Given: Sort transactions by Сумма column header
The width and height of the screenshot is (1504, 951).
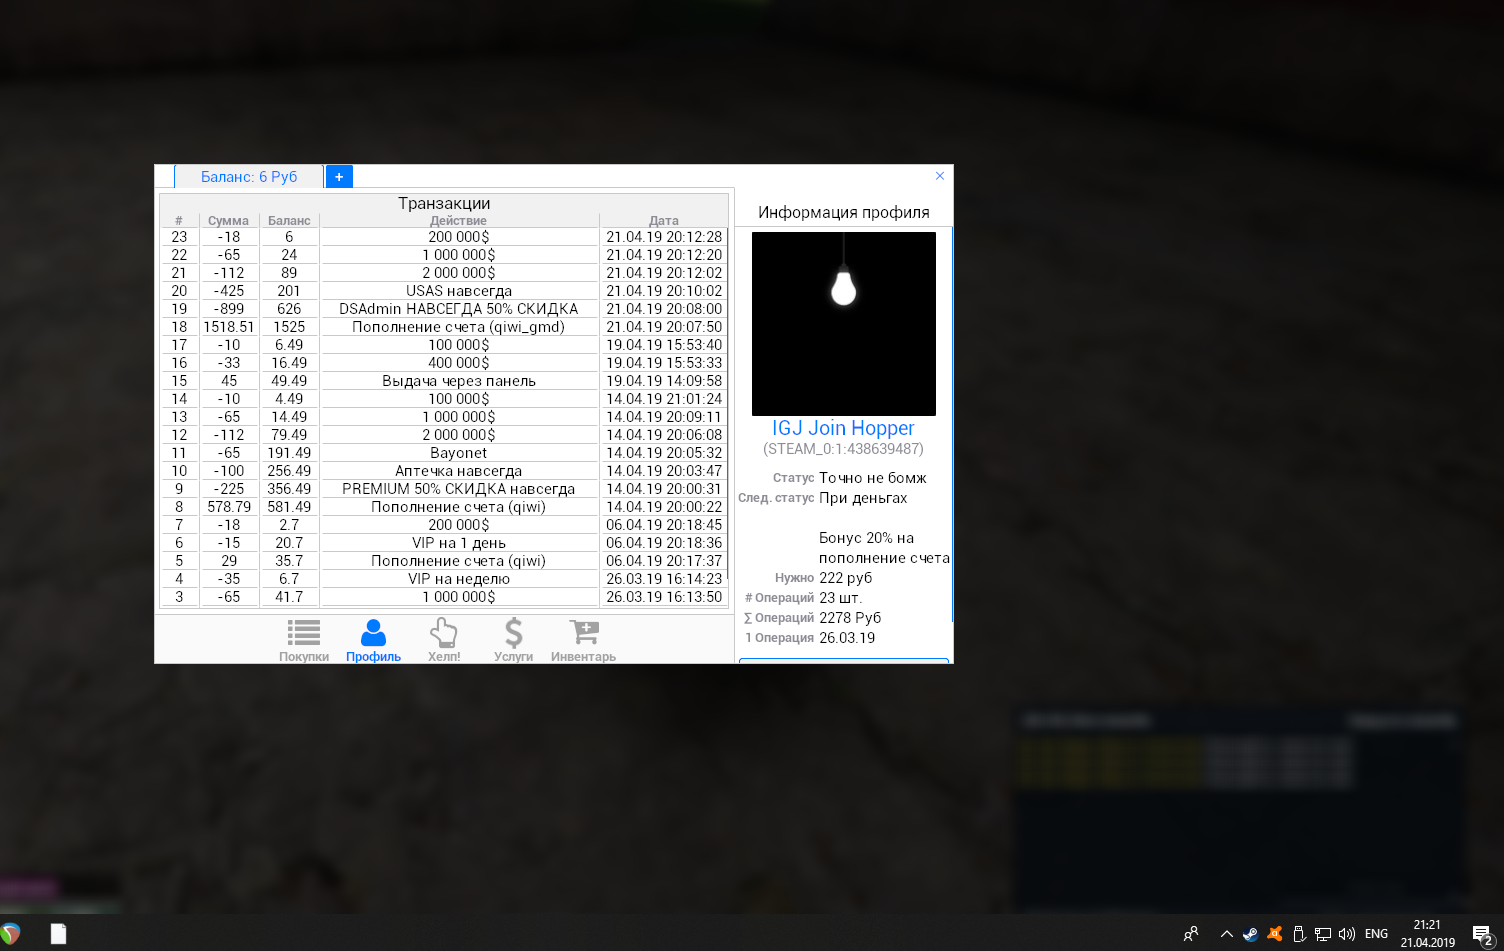Looking at the screenshot, I should 228,221.
